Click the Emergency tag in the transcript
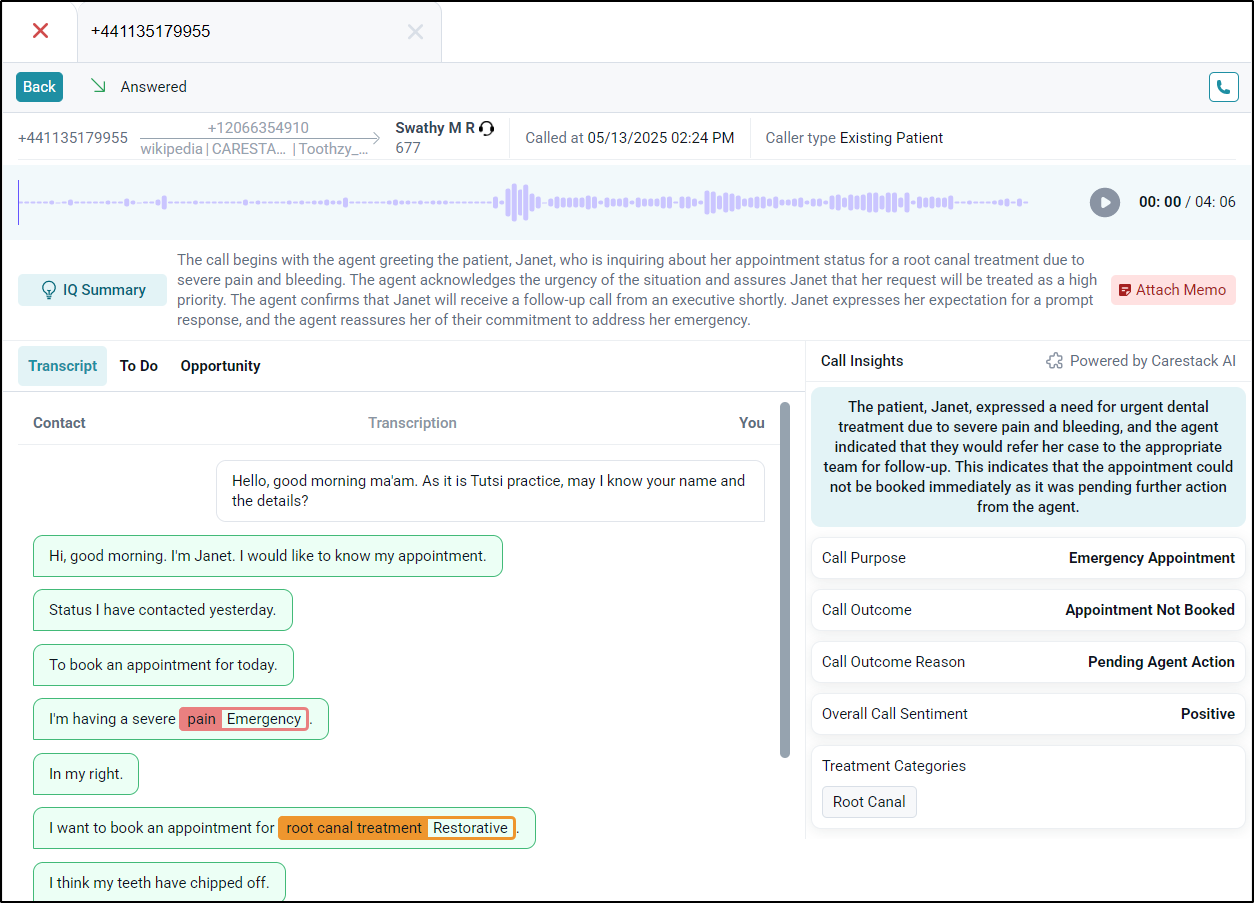The image size is (1254, 903). pos(263,718)
